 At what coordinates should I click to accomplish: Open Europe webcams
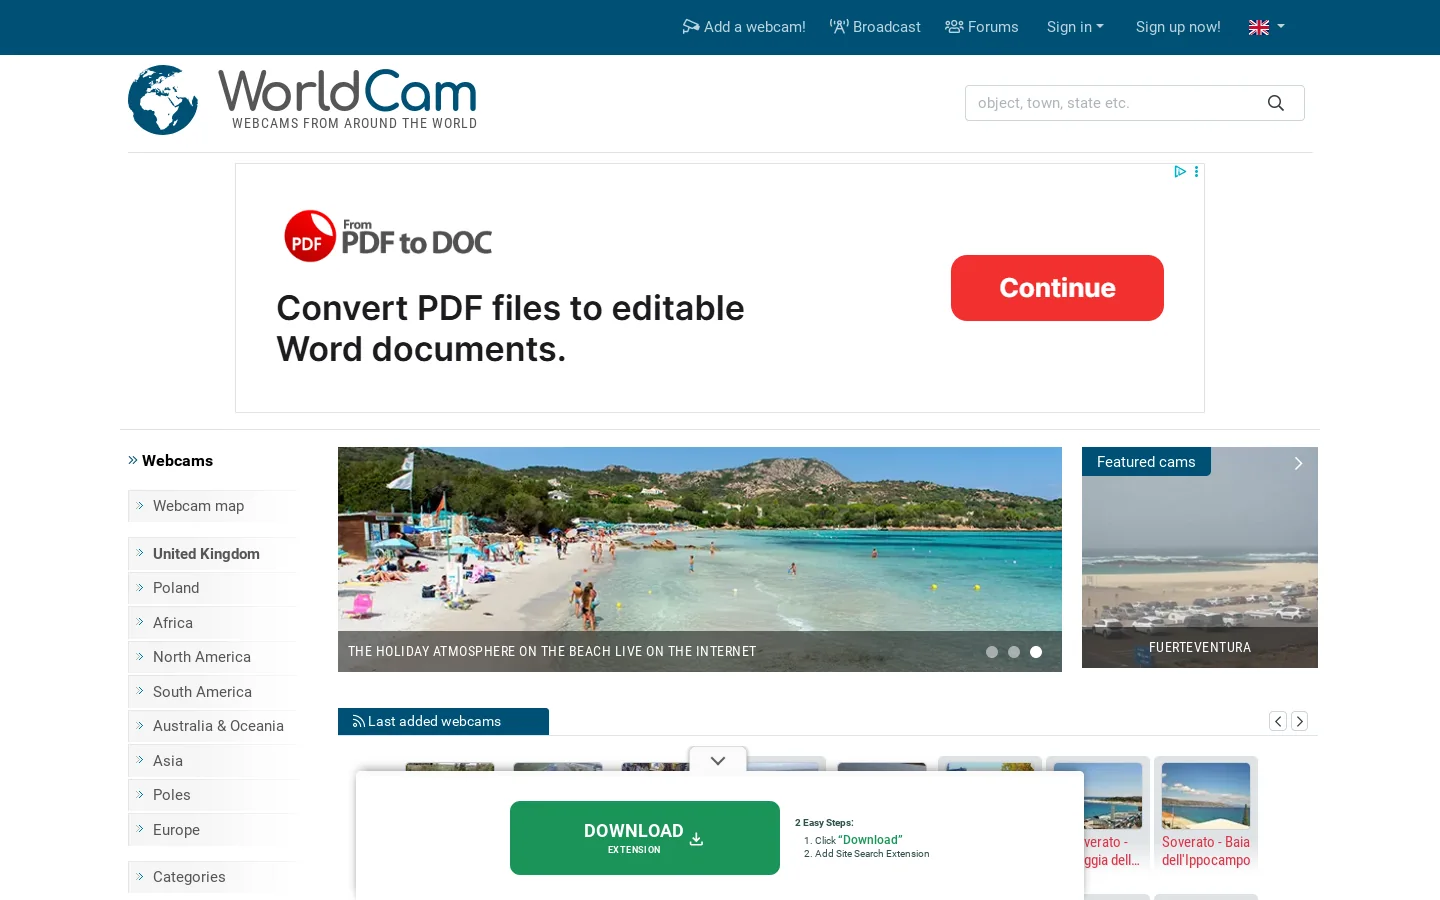point(212,830)
